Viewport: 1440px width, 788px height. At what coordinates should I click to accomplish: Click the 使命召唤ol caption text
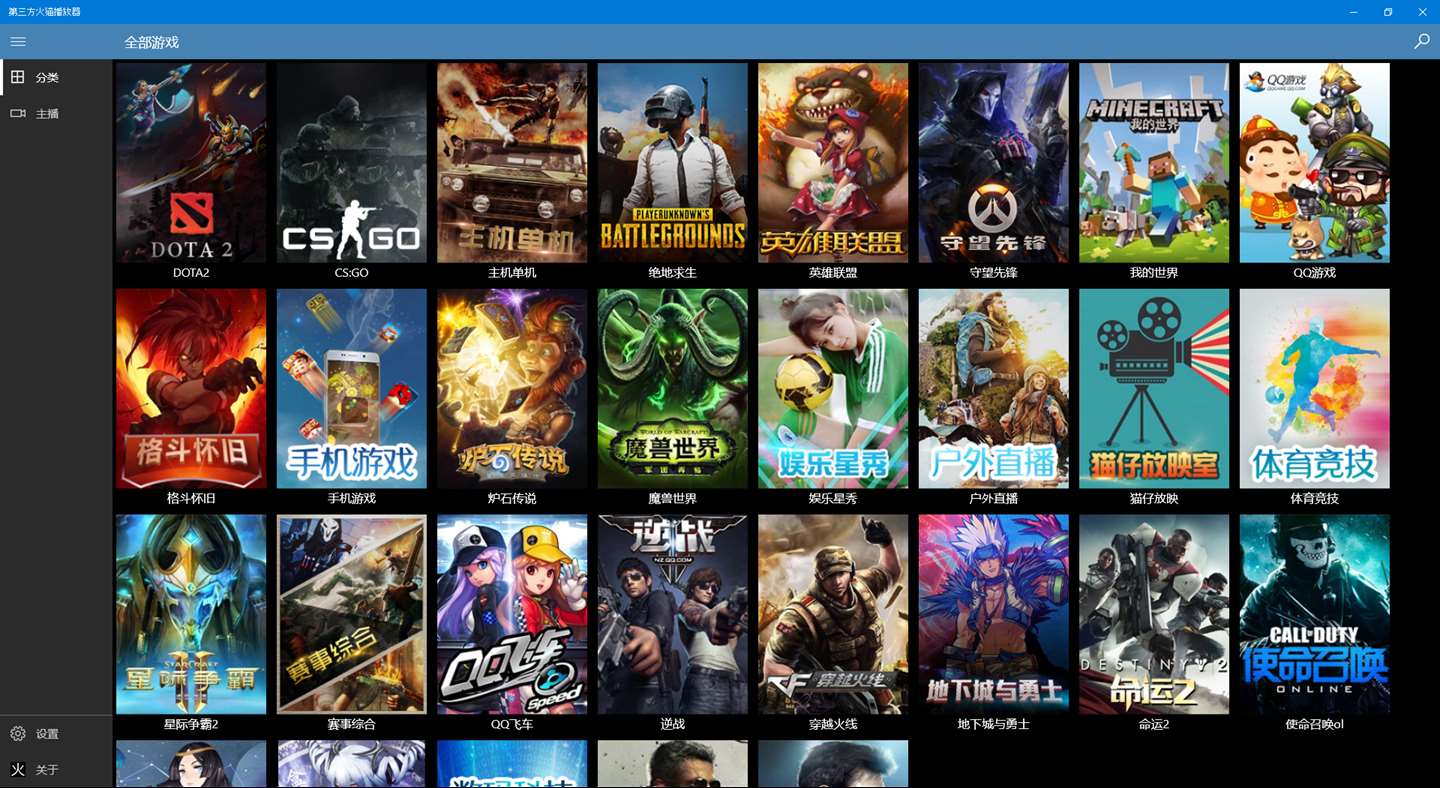pos(1315,725)
